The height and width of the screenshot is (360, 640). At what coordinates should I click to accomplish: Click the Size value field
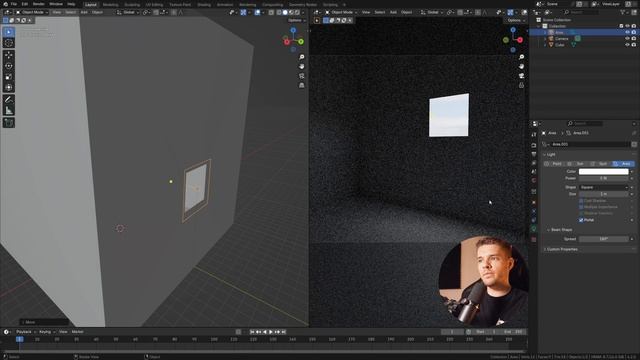[x=603, y=194]
